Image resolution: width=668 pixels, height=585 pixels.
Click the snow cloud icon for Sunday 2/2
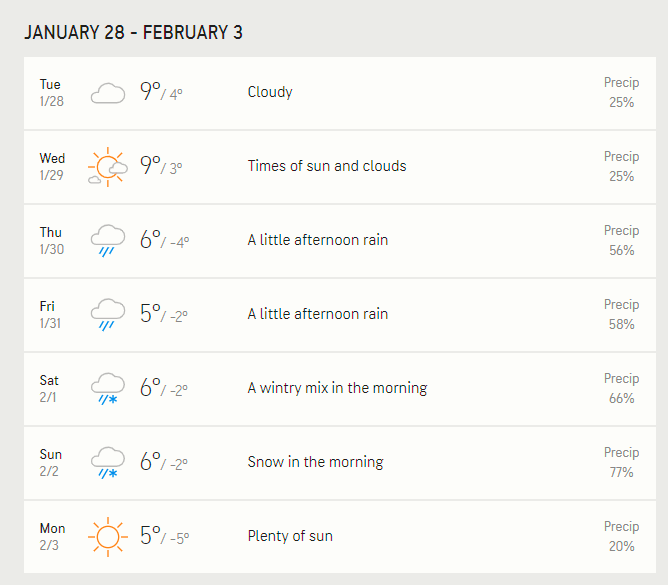click(108, 463)
